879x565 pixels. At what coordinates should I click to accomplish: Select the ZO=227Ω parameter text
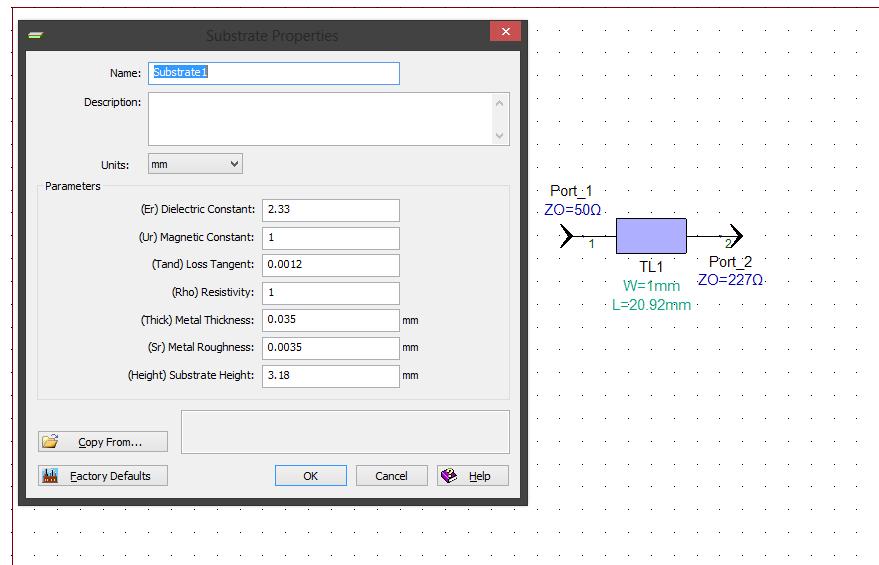point(730,280)
